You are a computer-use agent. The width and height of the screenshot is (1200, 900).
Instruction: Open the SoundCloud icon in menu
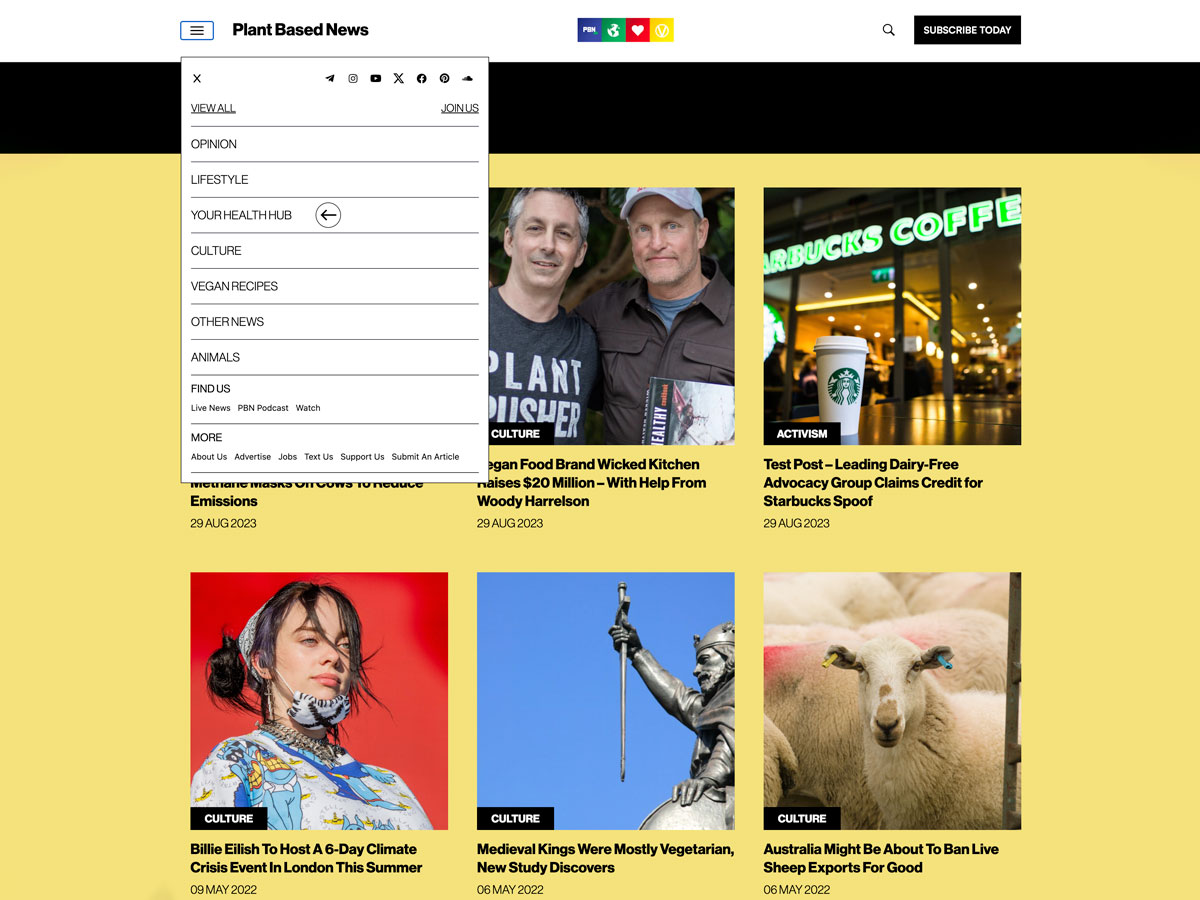click(x=468, y=79)
